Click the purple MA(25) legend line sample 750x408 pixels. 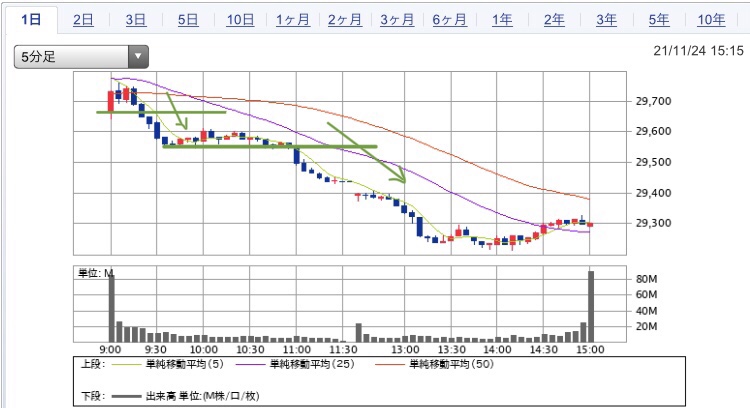[x=251, y=365]
